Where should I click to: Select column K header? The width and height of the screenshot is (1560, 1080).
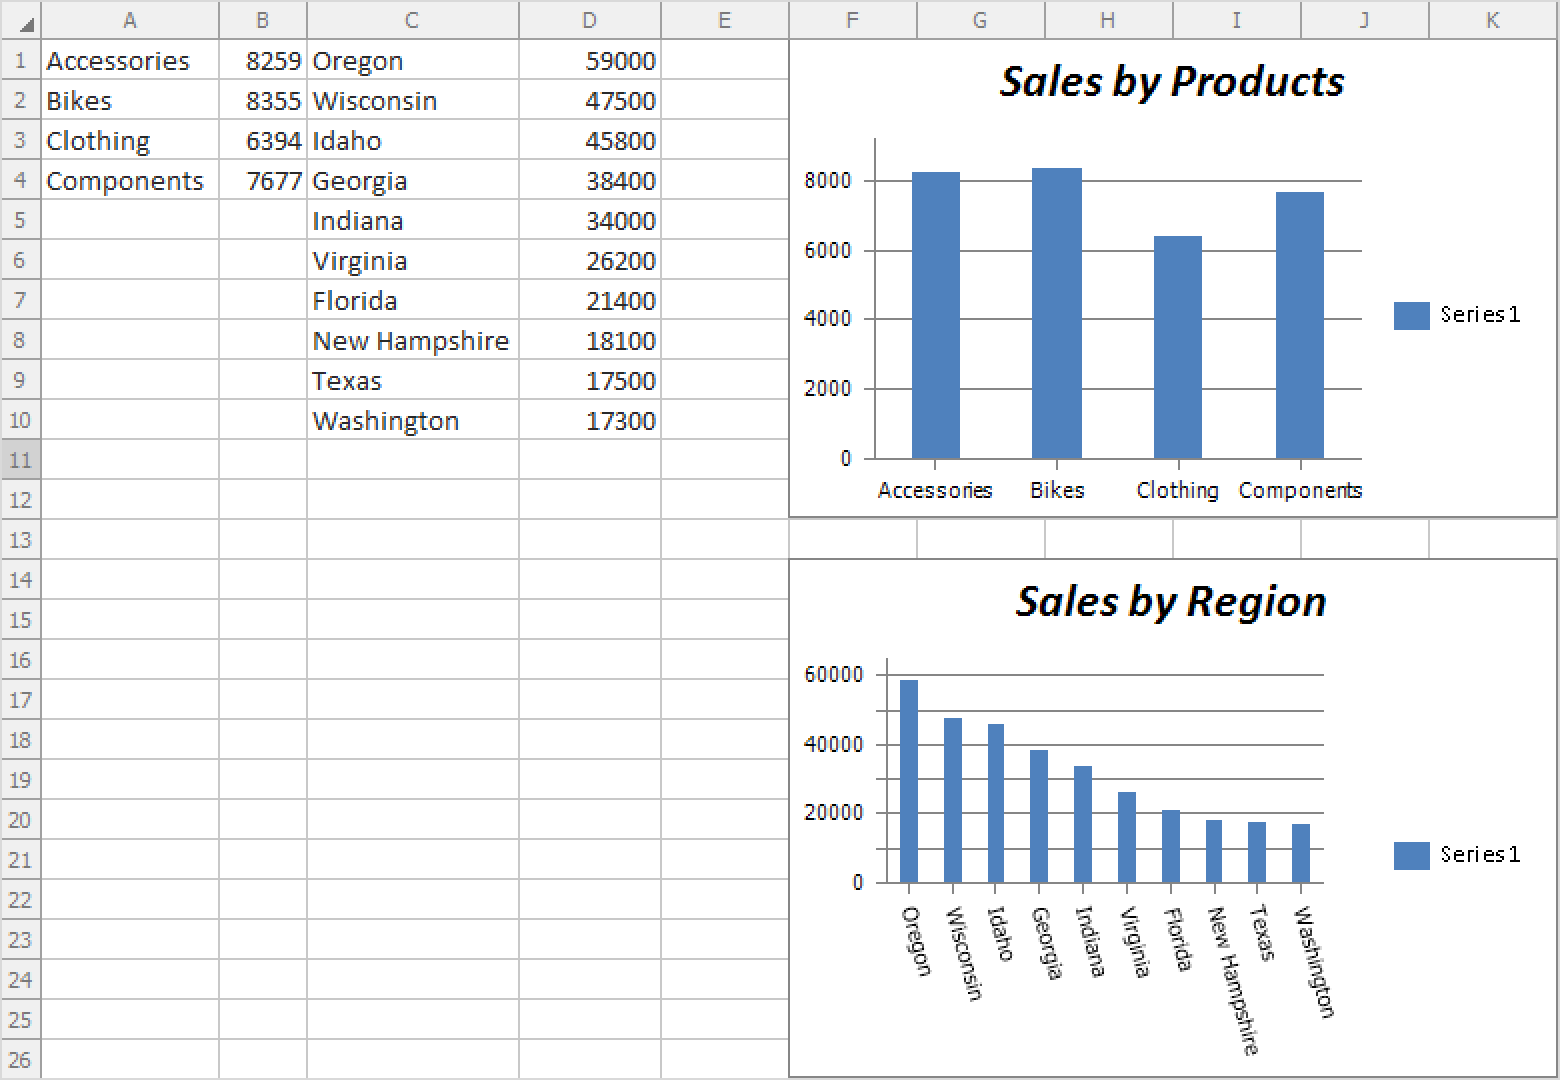click(x=1492, y=20)
